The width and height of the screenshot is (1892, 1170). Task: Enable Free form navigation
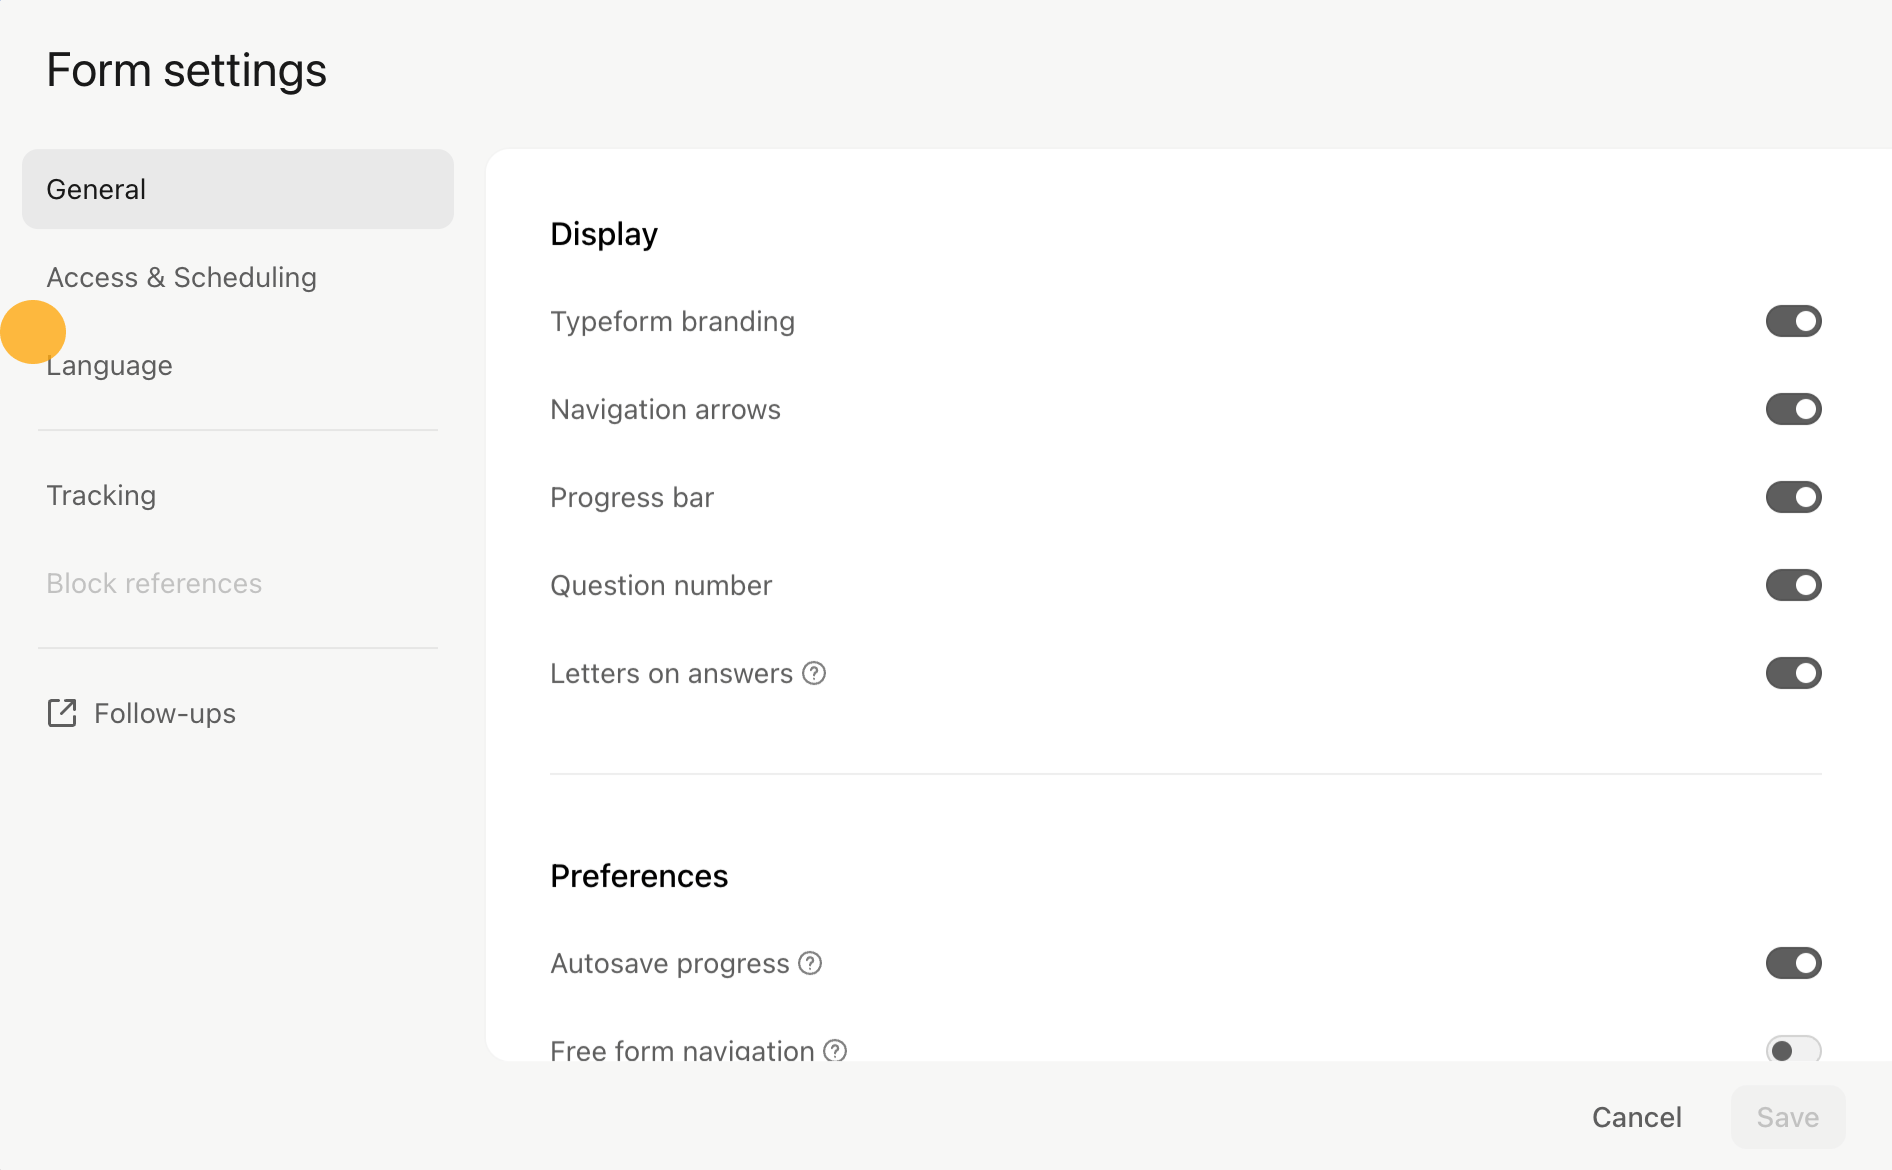(x=1793, y=1051)
